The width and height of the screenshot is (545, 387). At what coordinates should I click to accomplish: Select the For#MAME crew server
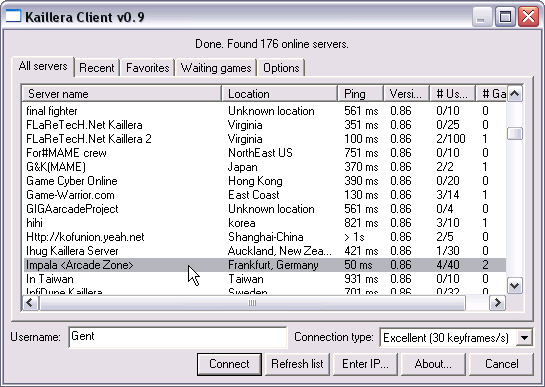[x=264, y=153]
